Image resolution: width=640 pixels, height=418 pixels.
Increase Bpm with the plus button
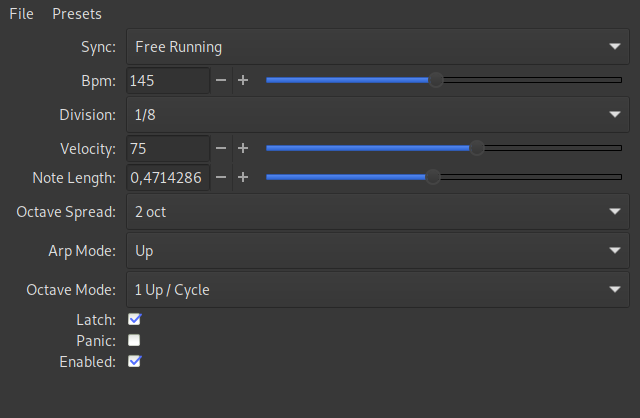click(x=243, y=80)
